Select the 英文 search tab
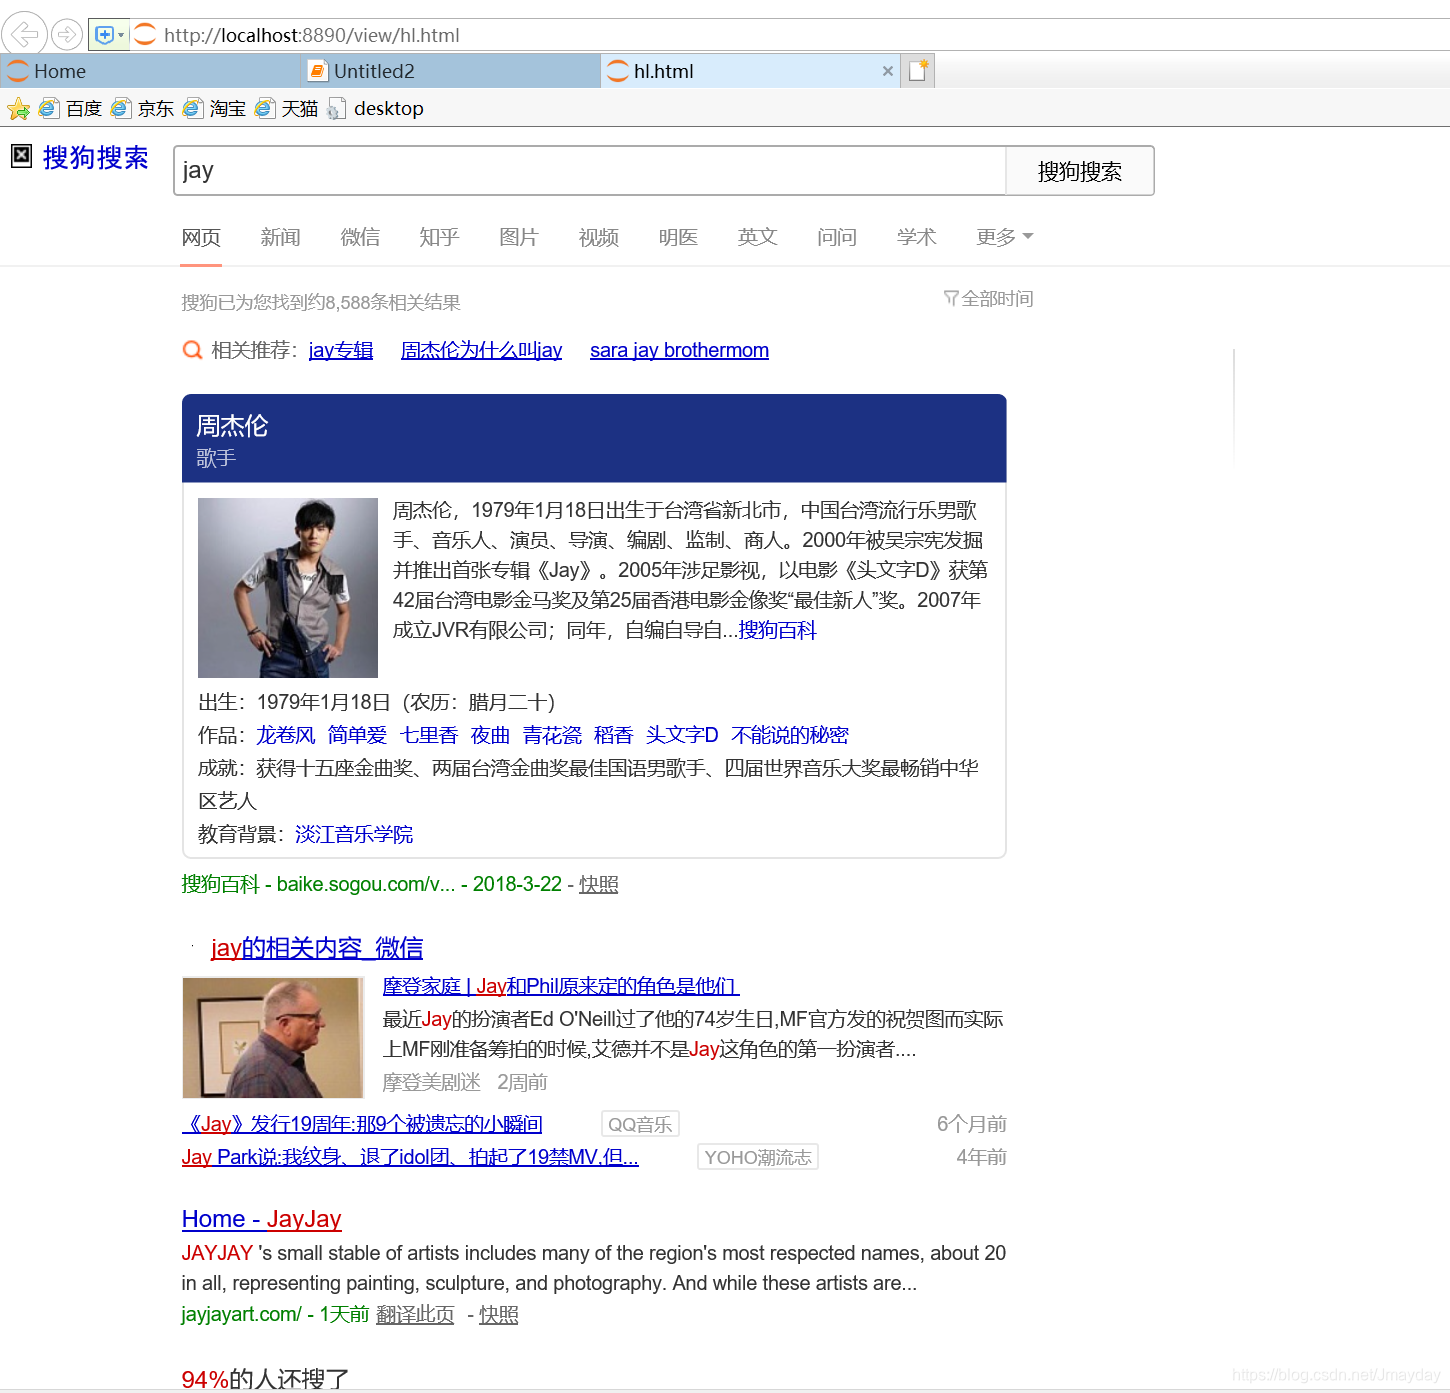Image resolution: width=1450 pixels, height=1393 pixels. pos(757,237)
